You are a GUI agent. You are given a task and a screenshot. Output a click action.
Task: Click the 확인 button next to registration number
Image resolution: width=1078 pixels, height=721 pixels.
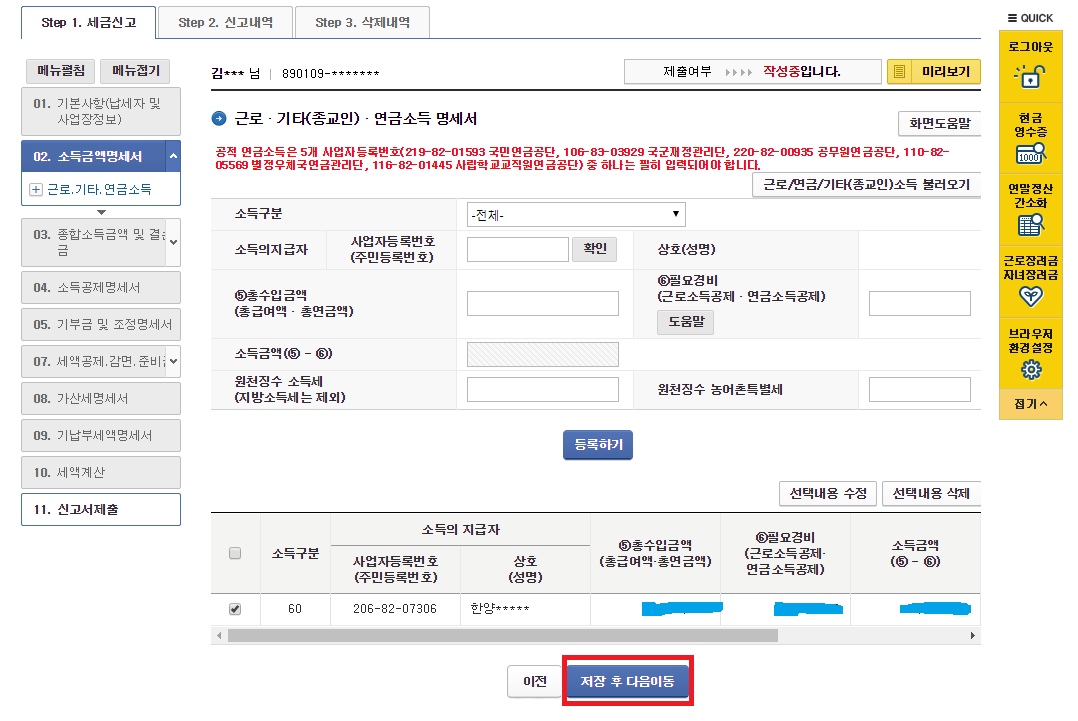595,249
